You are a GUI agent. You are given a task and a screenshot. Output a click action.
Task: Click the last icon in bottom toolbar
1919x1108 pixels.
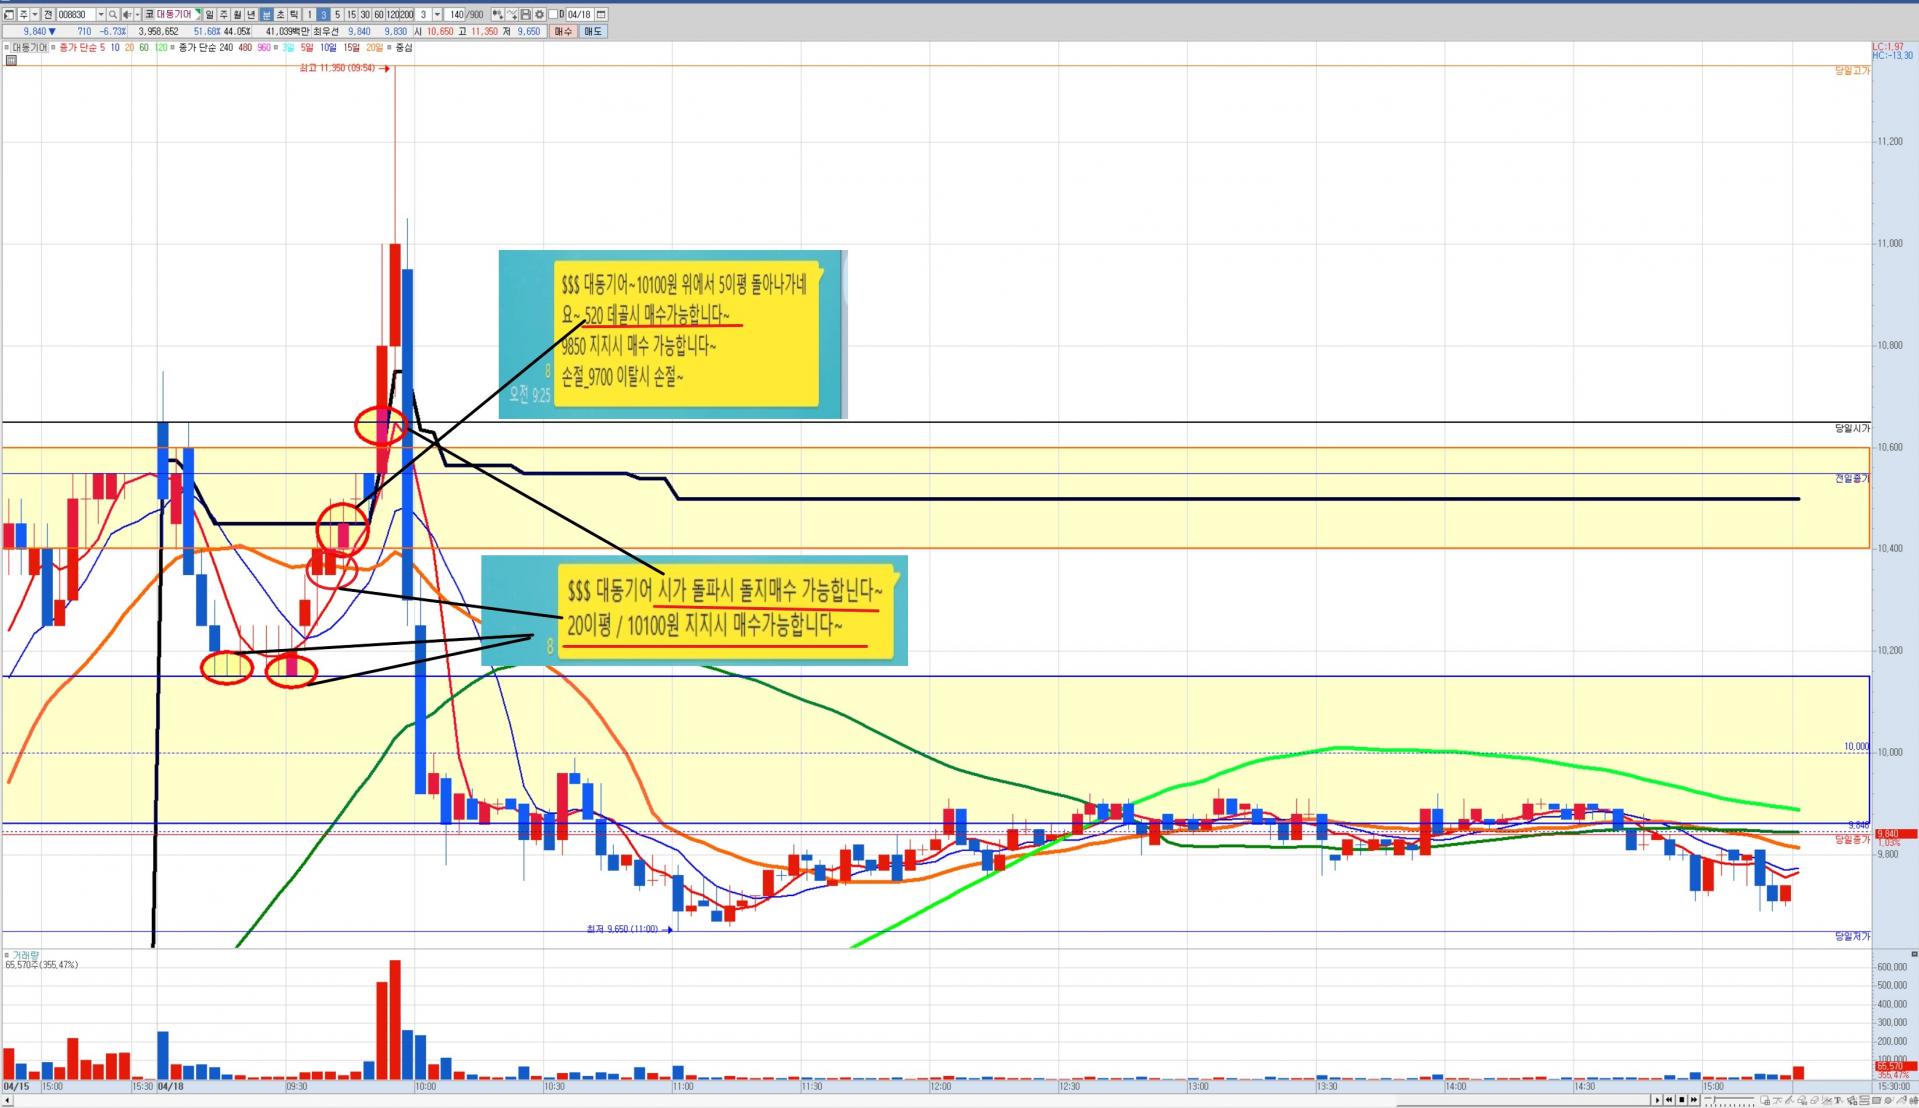(1914, 1100)
